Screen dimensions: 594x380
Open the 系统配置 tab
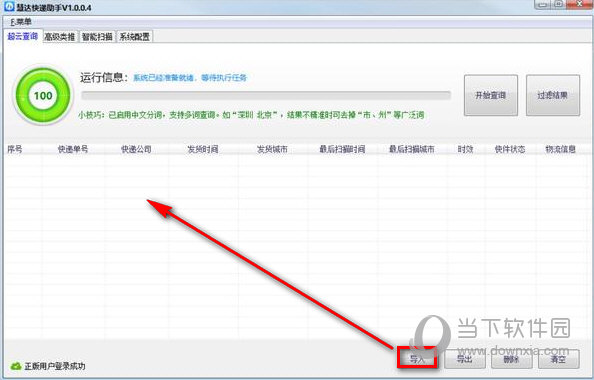[134, 37]
